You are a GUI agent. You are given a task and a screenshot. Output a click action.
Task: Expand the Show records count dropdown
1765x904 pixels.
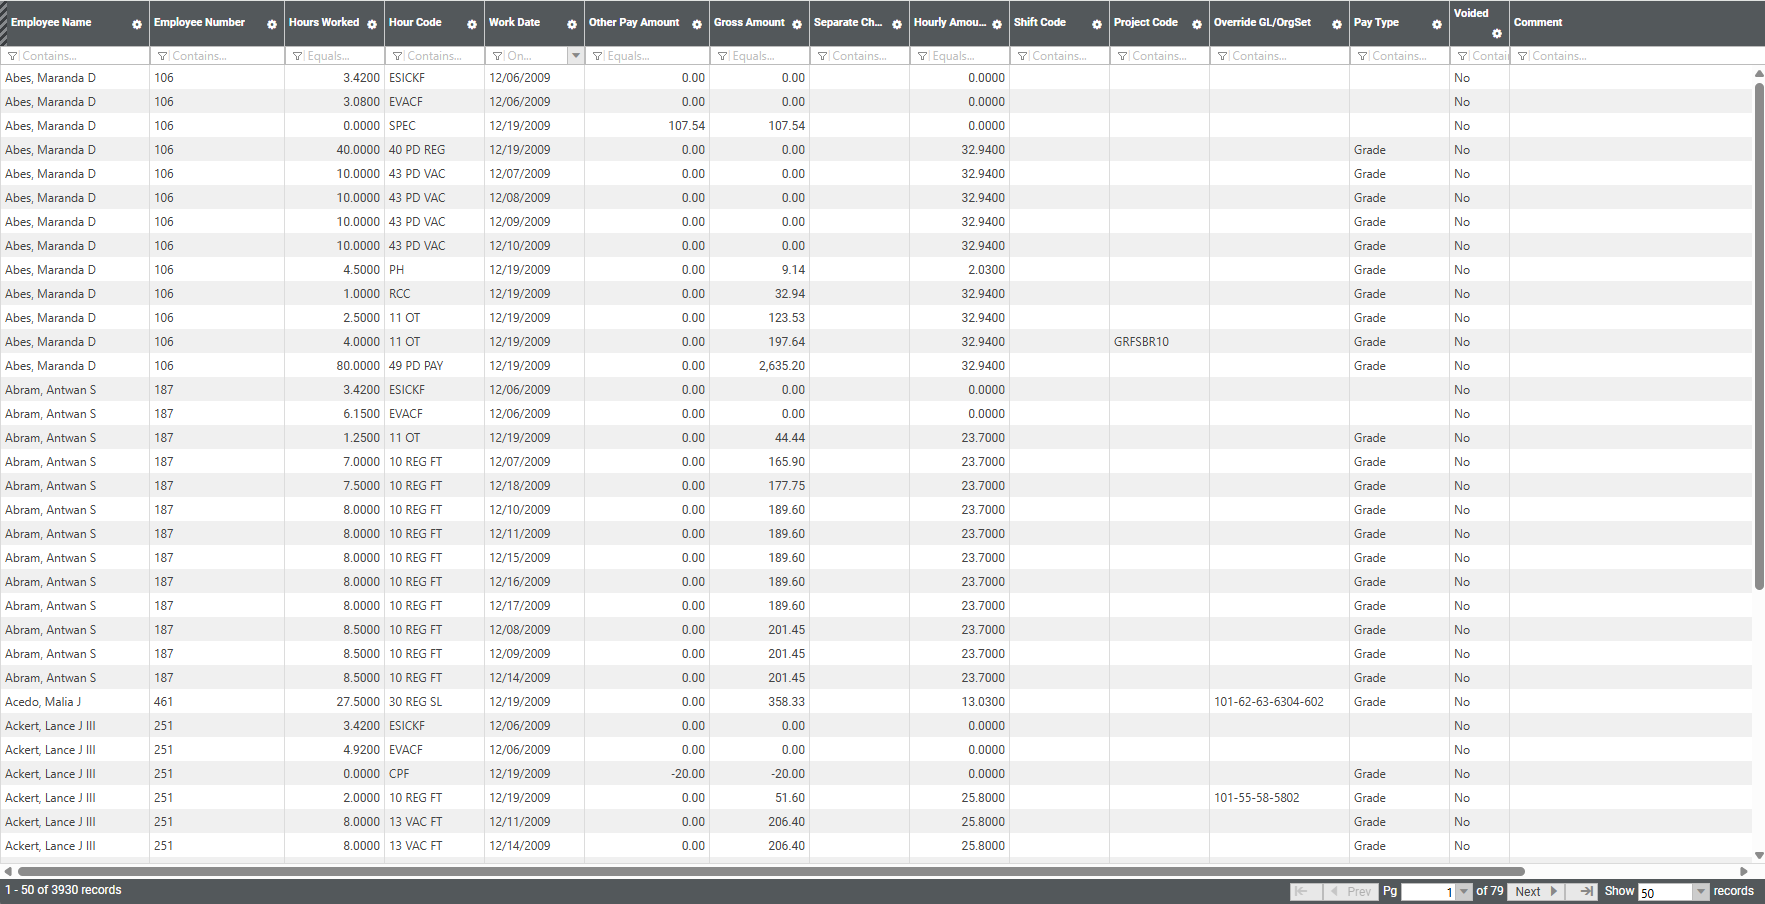pyautogui.click(x=1700, y=891)
